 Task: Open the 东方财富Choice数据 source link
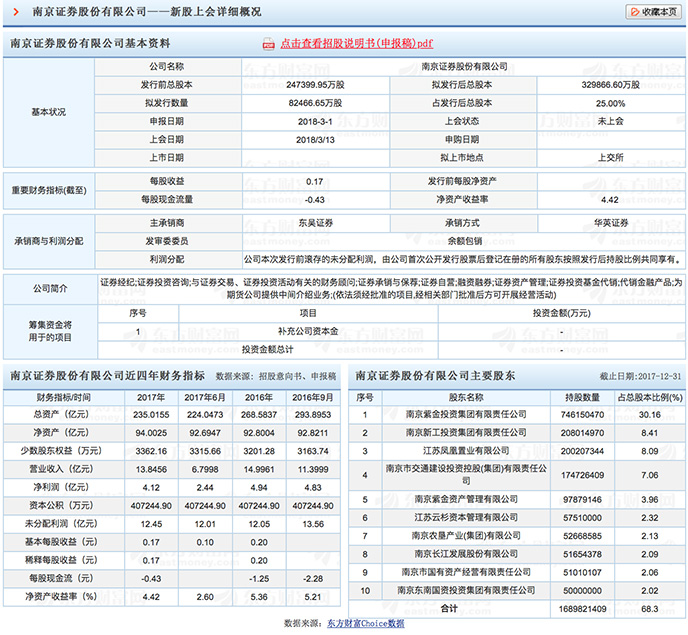[x=366, y=623]
